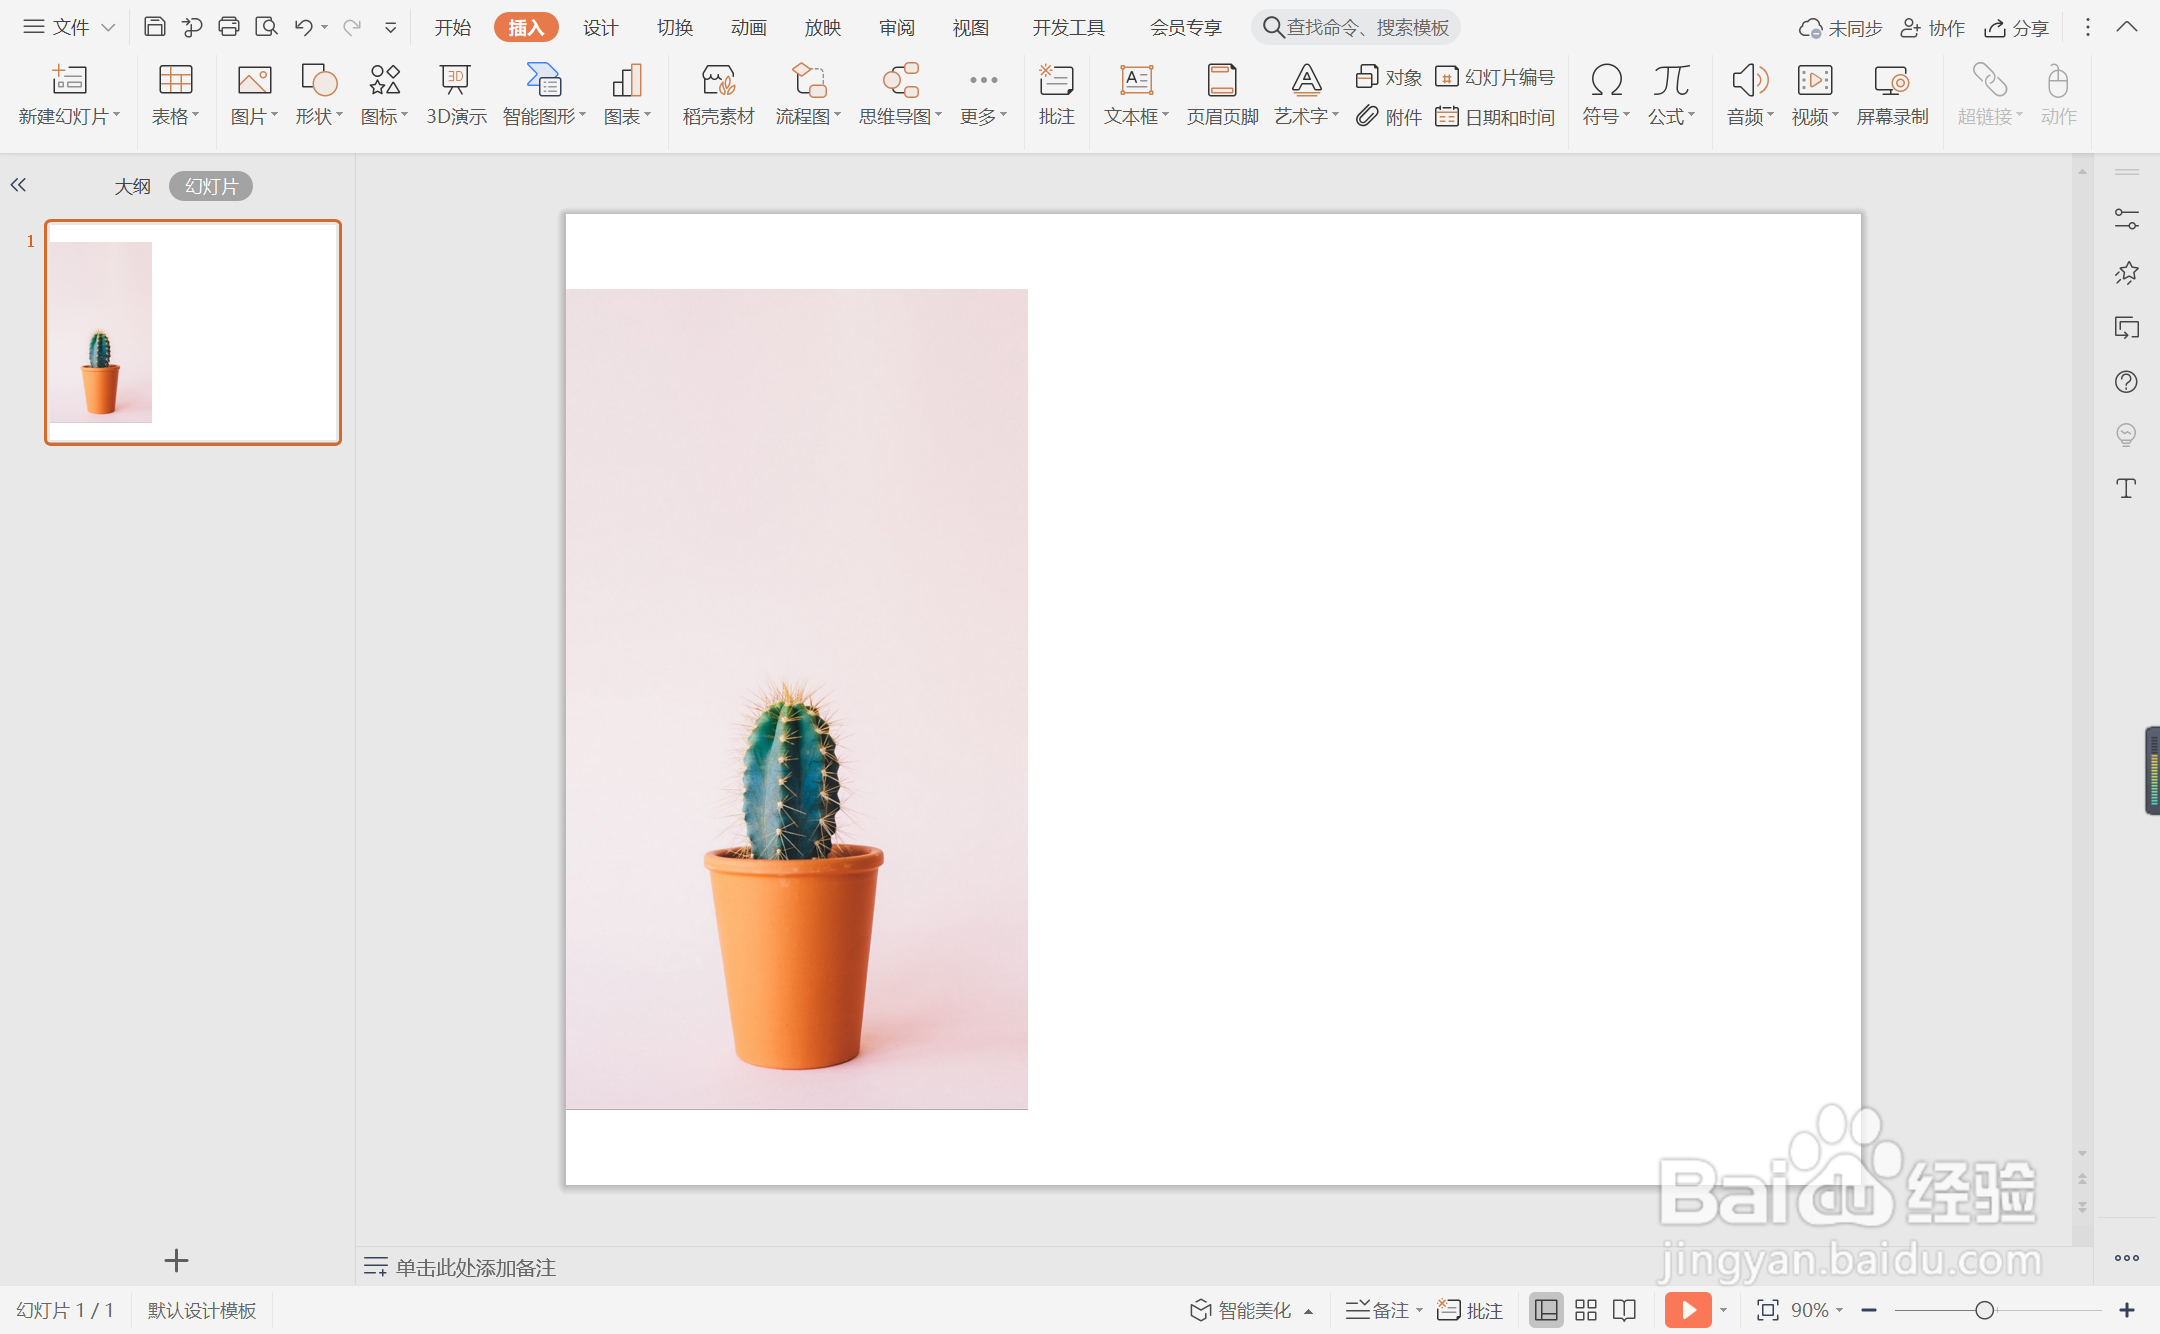Open the quick access toolbar customize dropdown

pyautogui.click(x=391, y=28)
